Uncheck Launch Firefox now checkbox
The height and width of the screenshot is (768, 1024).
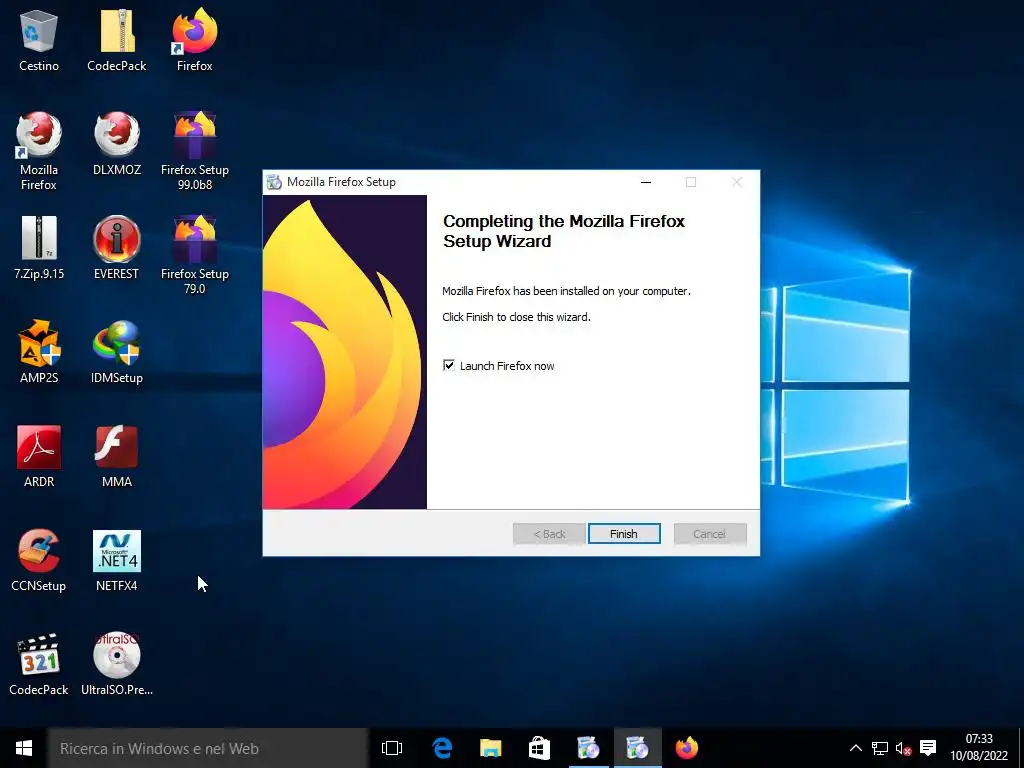(449, 365)
